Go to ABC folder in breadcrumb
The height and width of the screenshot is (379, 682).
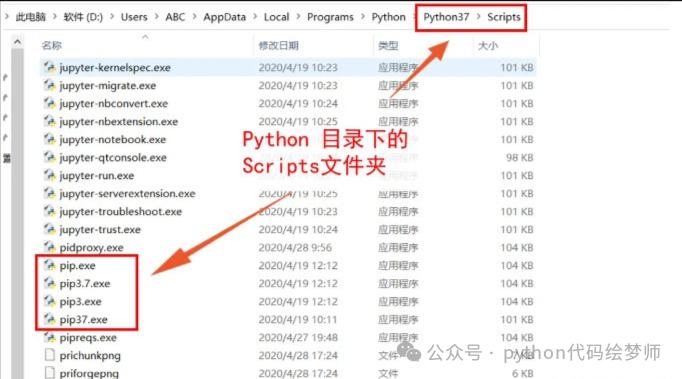tap(175, 17)
